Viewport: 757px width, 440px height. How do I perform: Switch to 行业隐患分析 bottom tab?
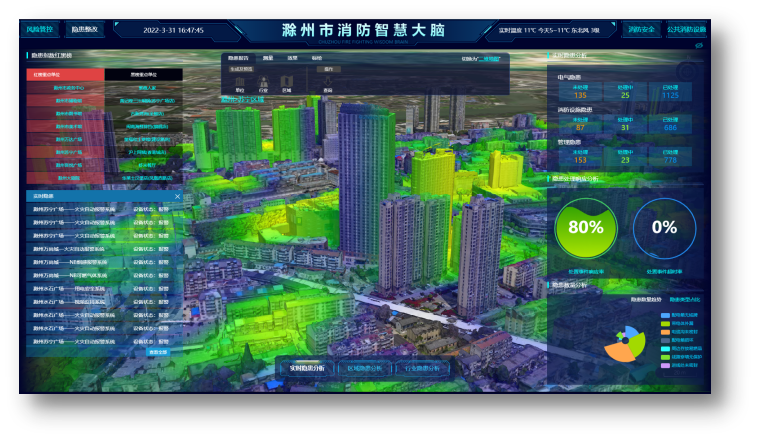[x=422, y=368]
